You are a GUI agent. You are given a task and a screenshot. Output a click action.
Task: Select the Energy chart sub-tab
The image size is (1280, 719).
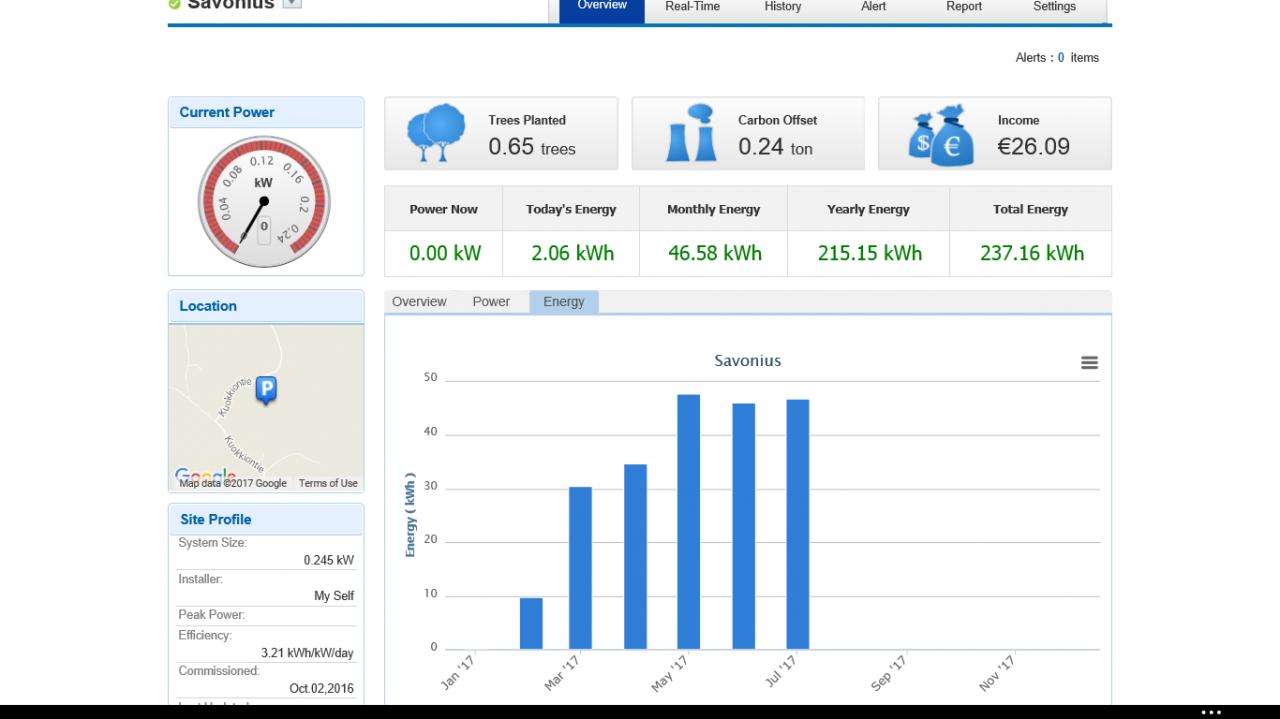(564, 302)
